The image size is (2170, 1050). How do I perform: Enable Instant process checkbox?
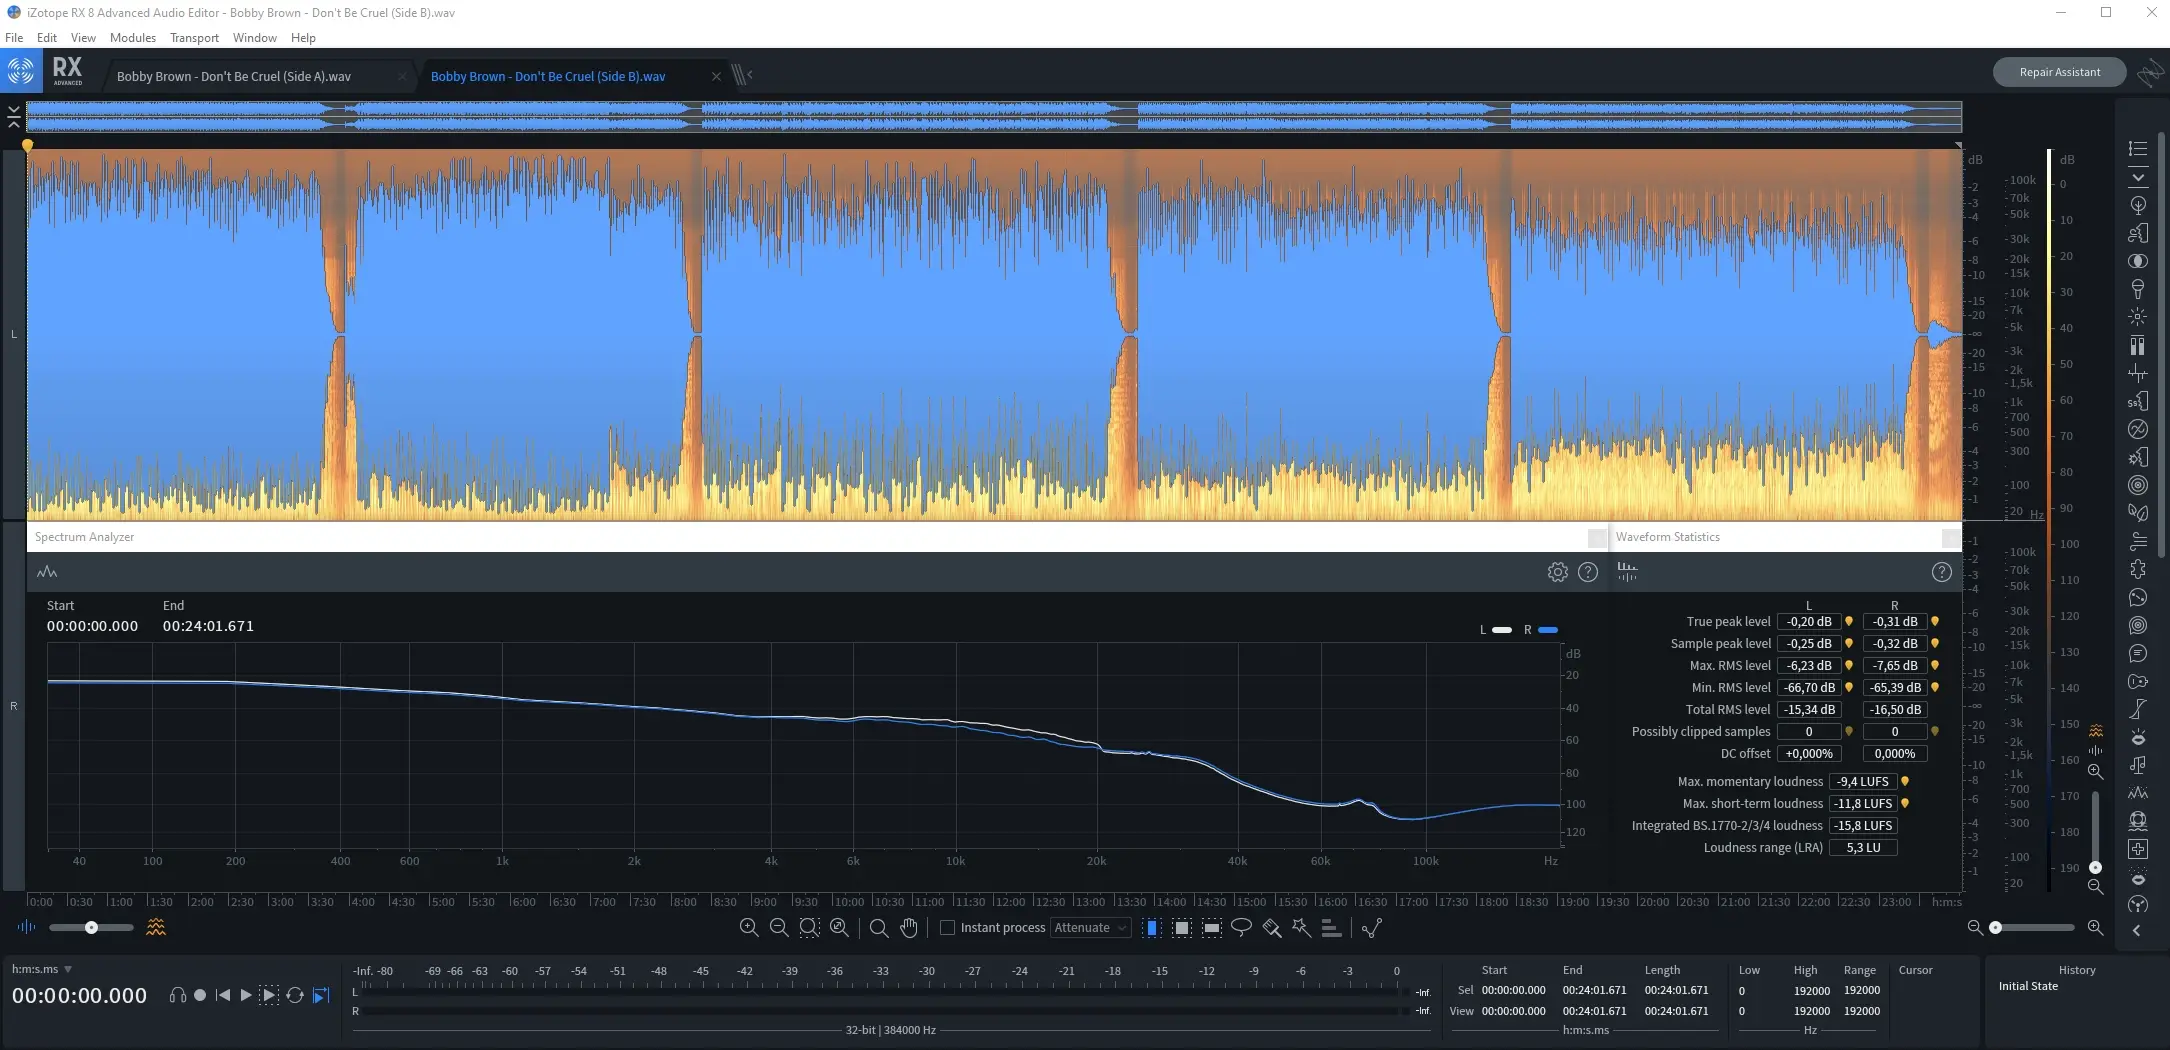coord(947,928)
